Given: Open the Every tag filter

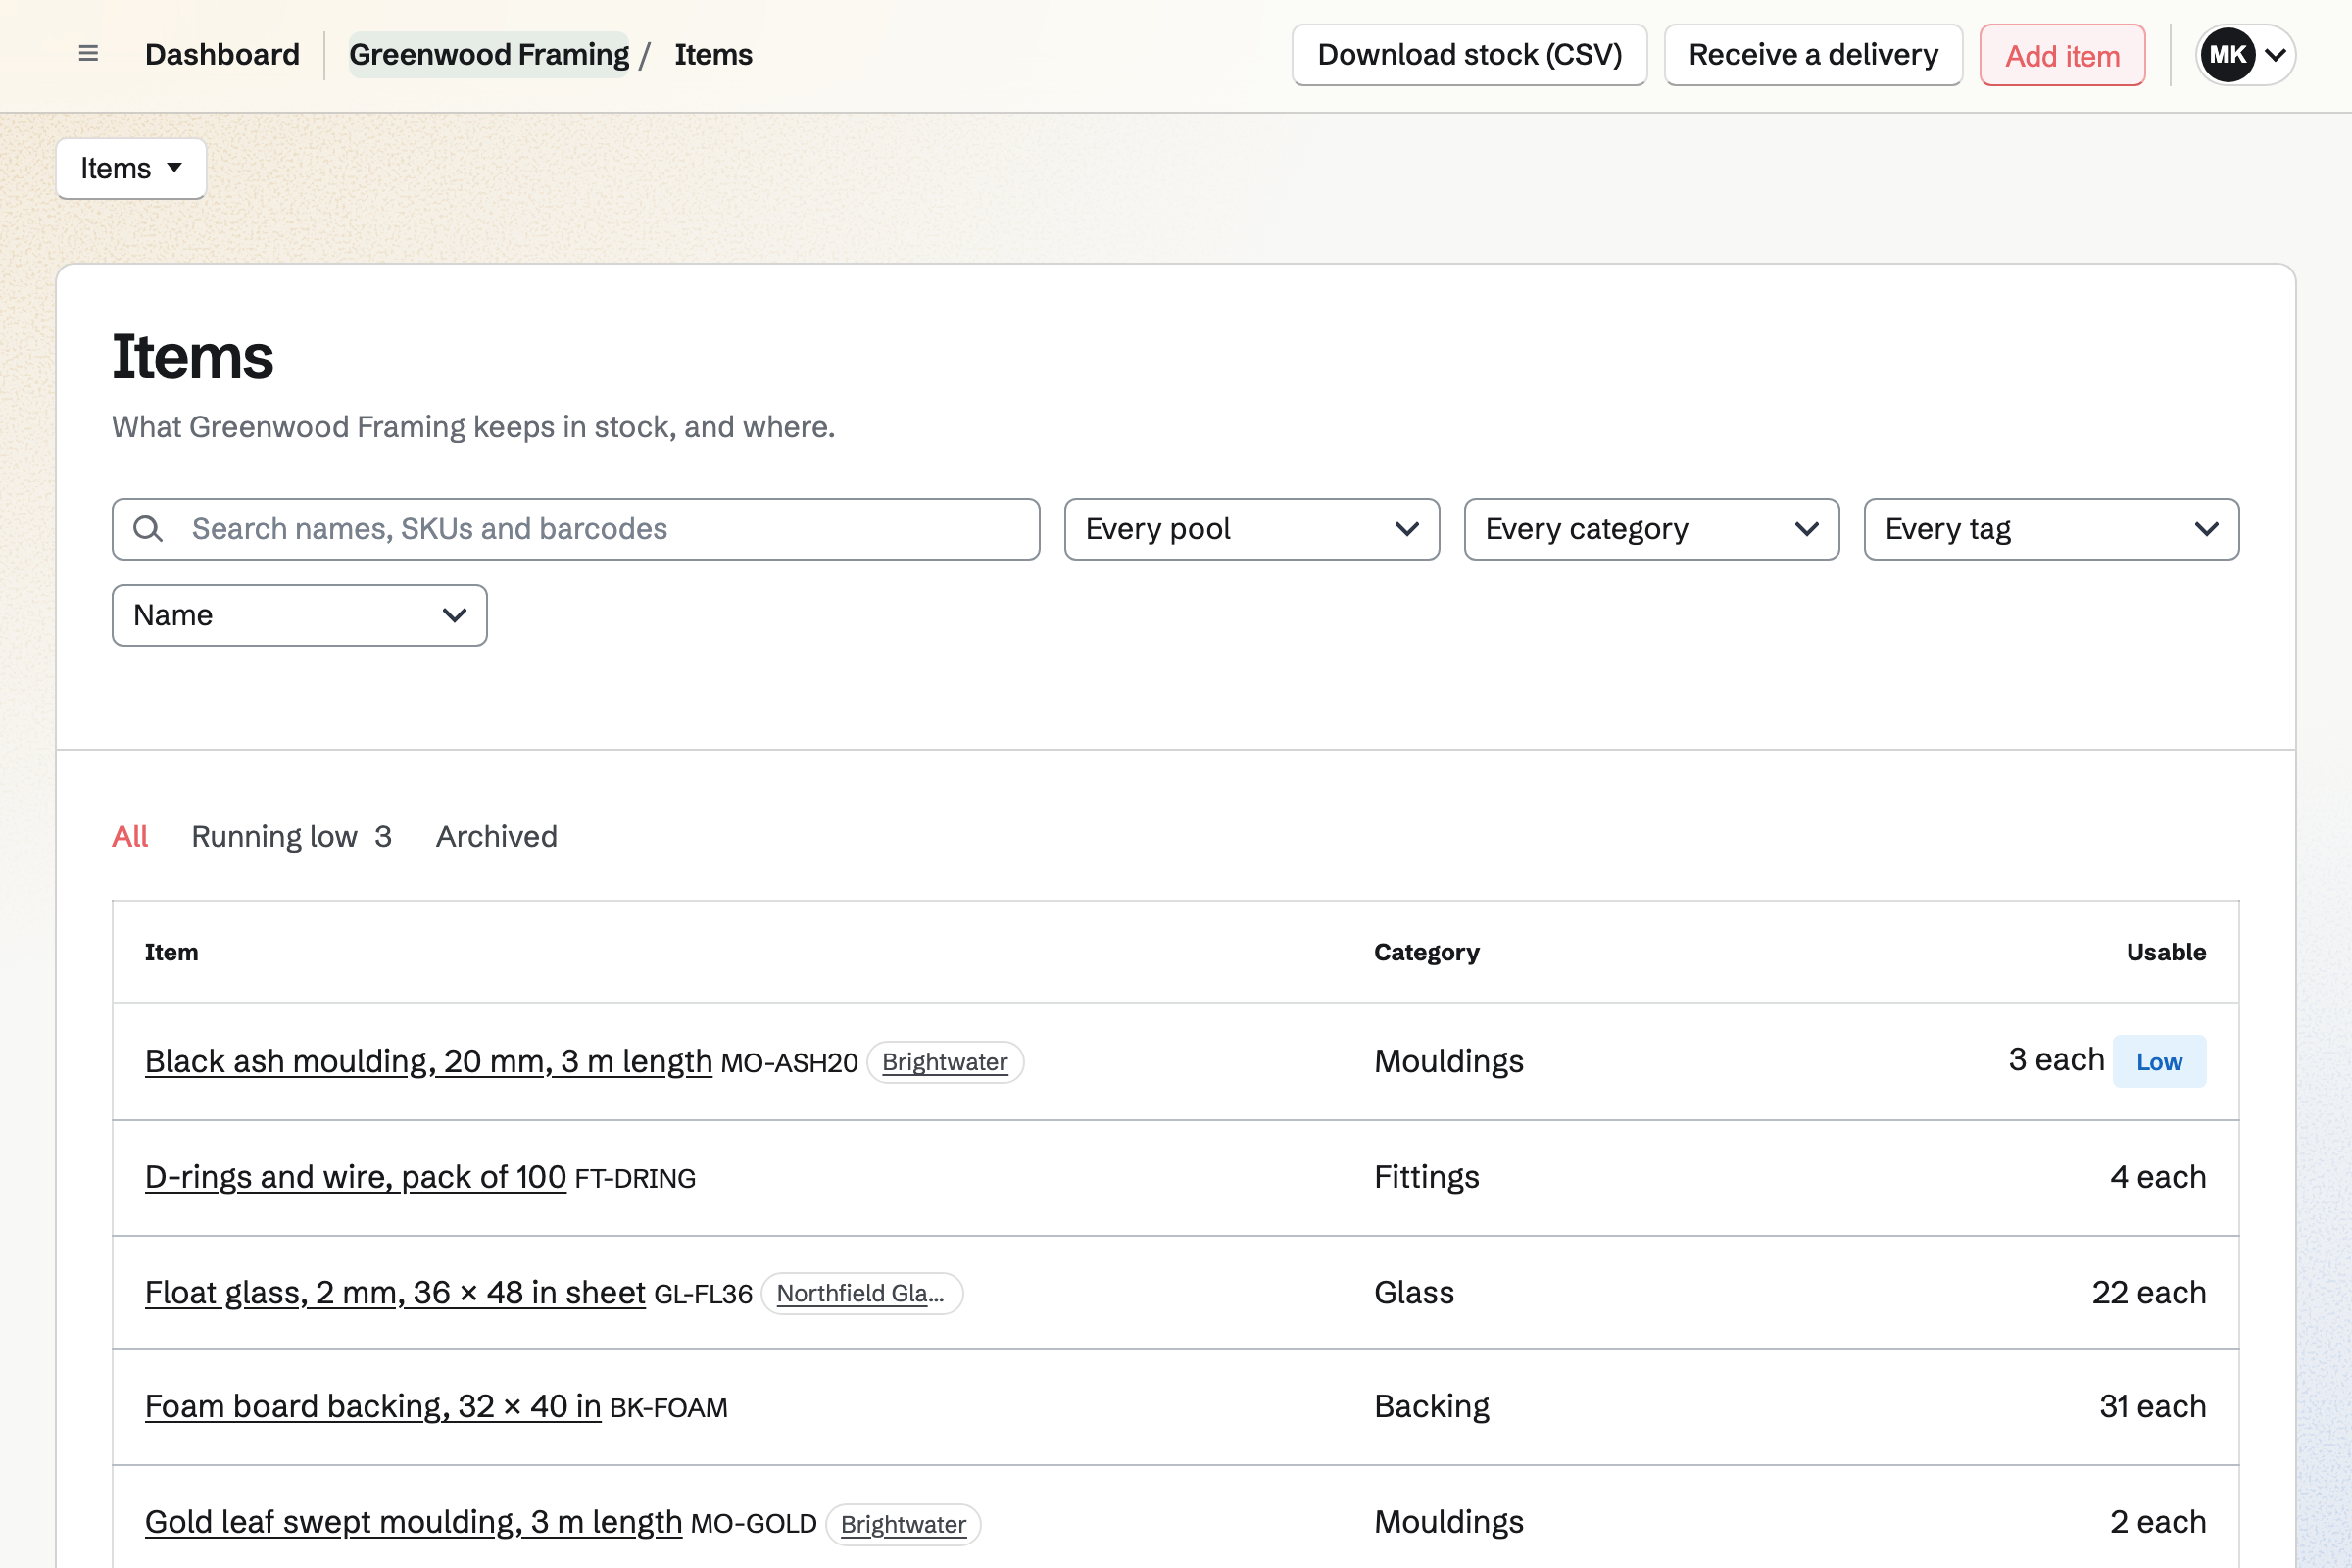Looking at the screenshot, I should (x=2051, y=529).
